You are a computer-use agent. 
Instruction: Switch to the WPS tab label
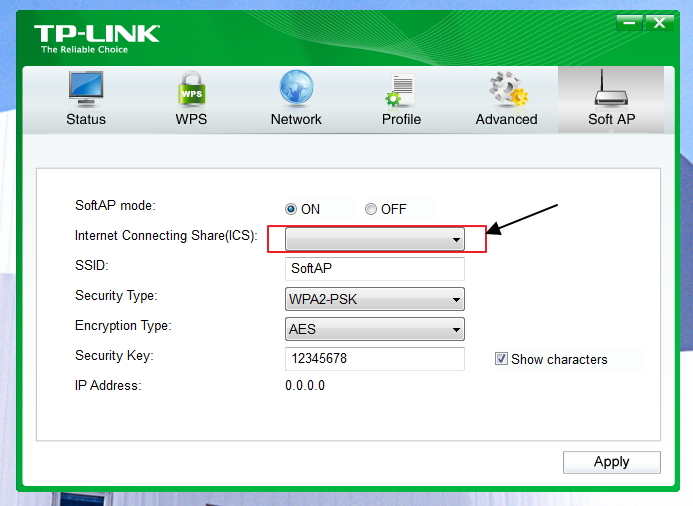pyautogui.click(x=191, y=119)
